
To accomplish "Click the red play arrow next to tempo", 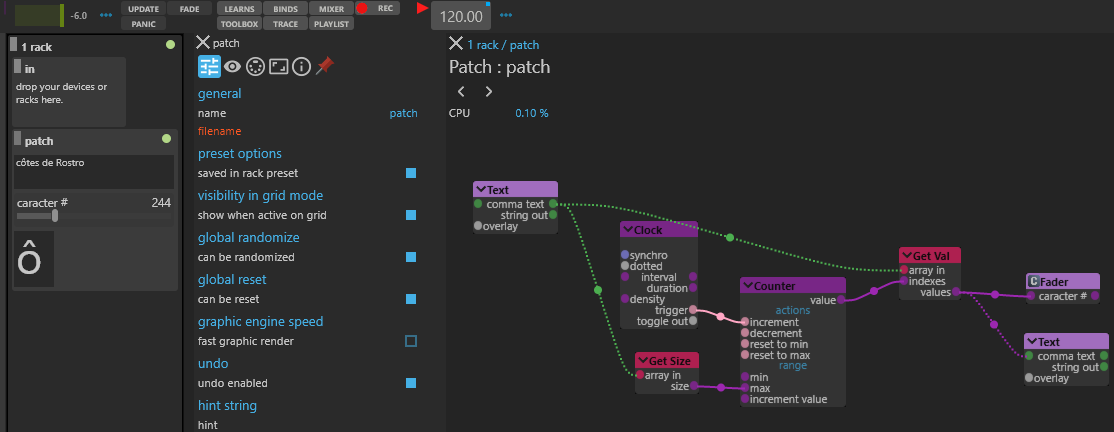I will click(x=422, y=8).
